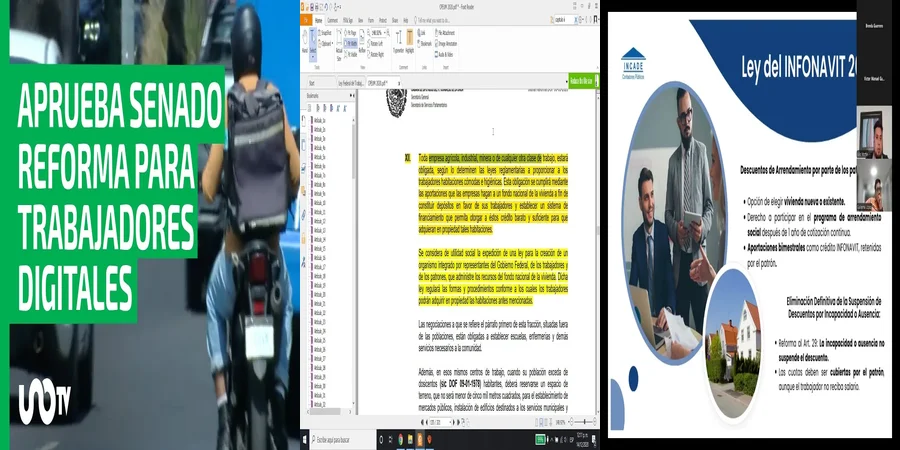Select the Hand tool in Foxit Reader

click(x=305, y=42)
